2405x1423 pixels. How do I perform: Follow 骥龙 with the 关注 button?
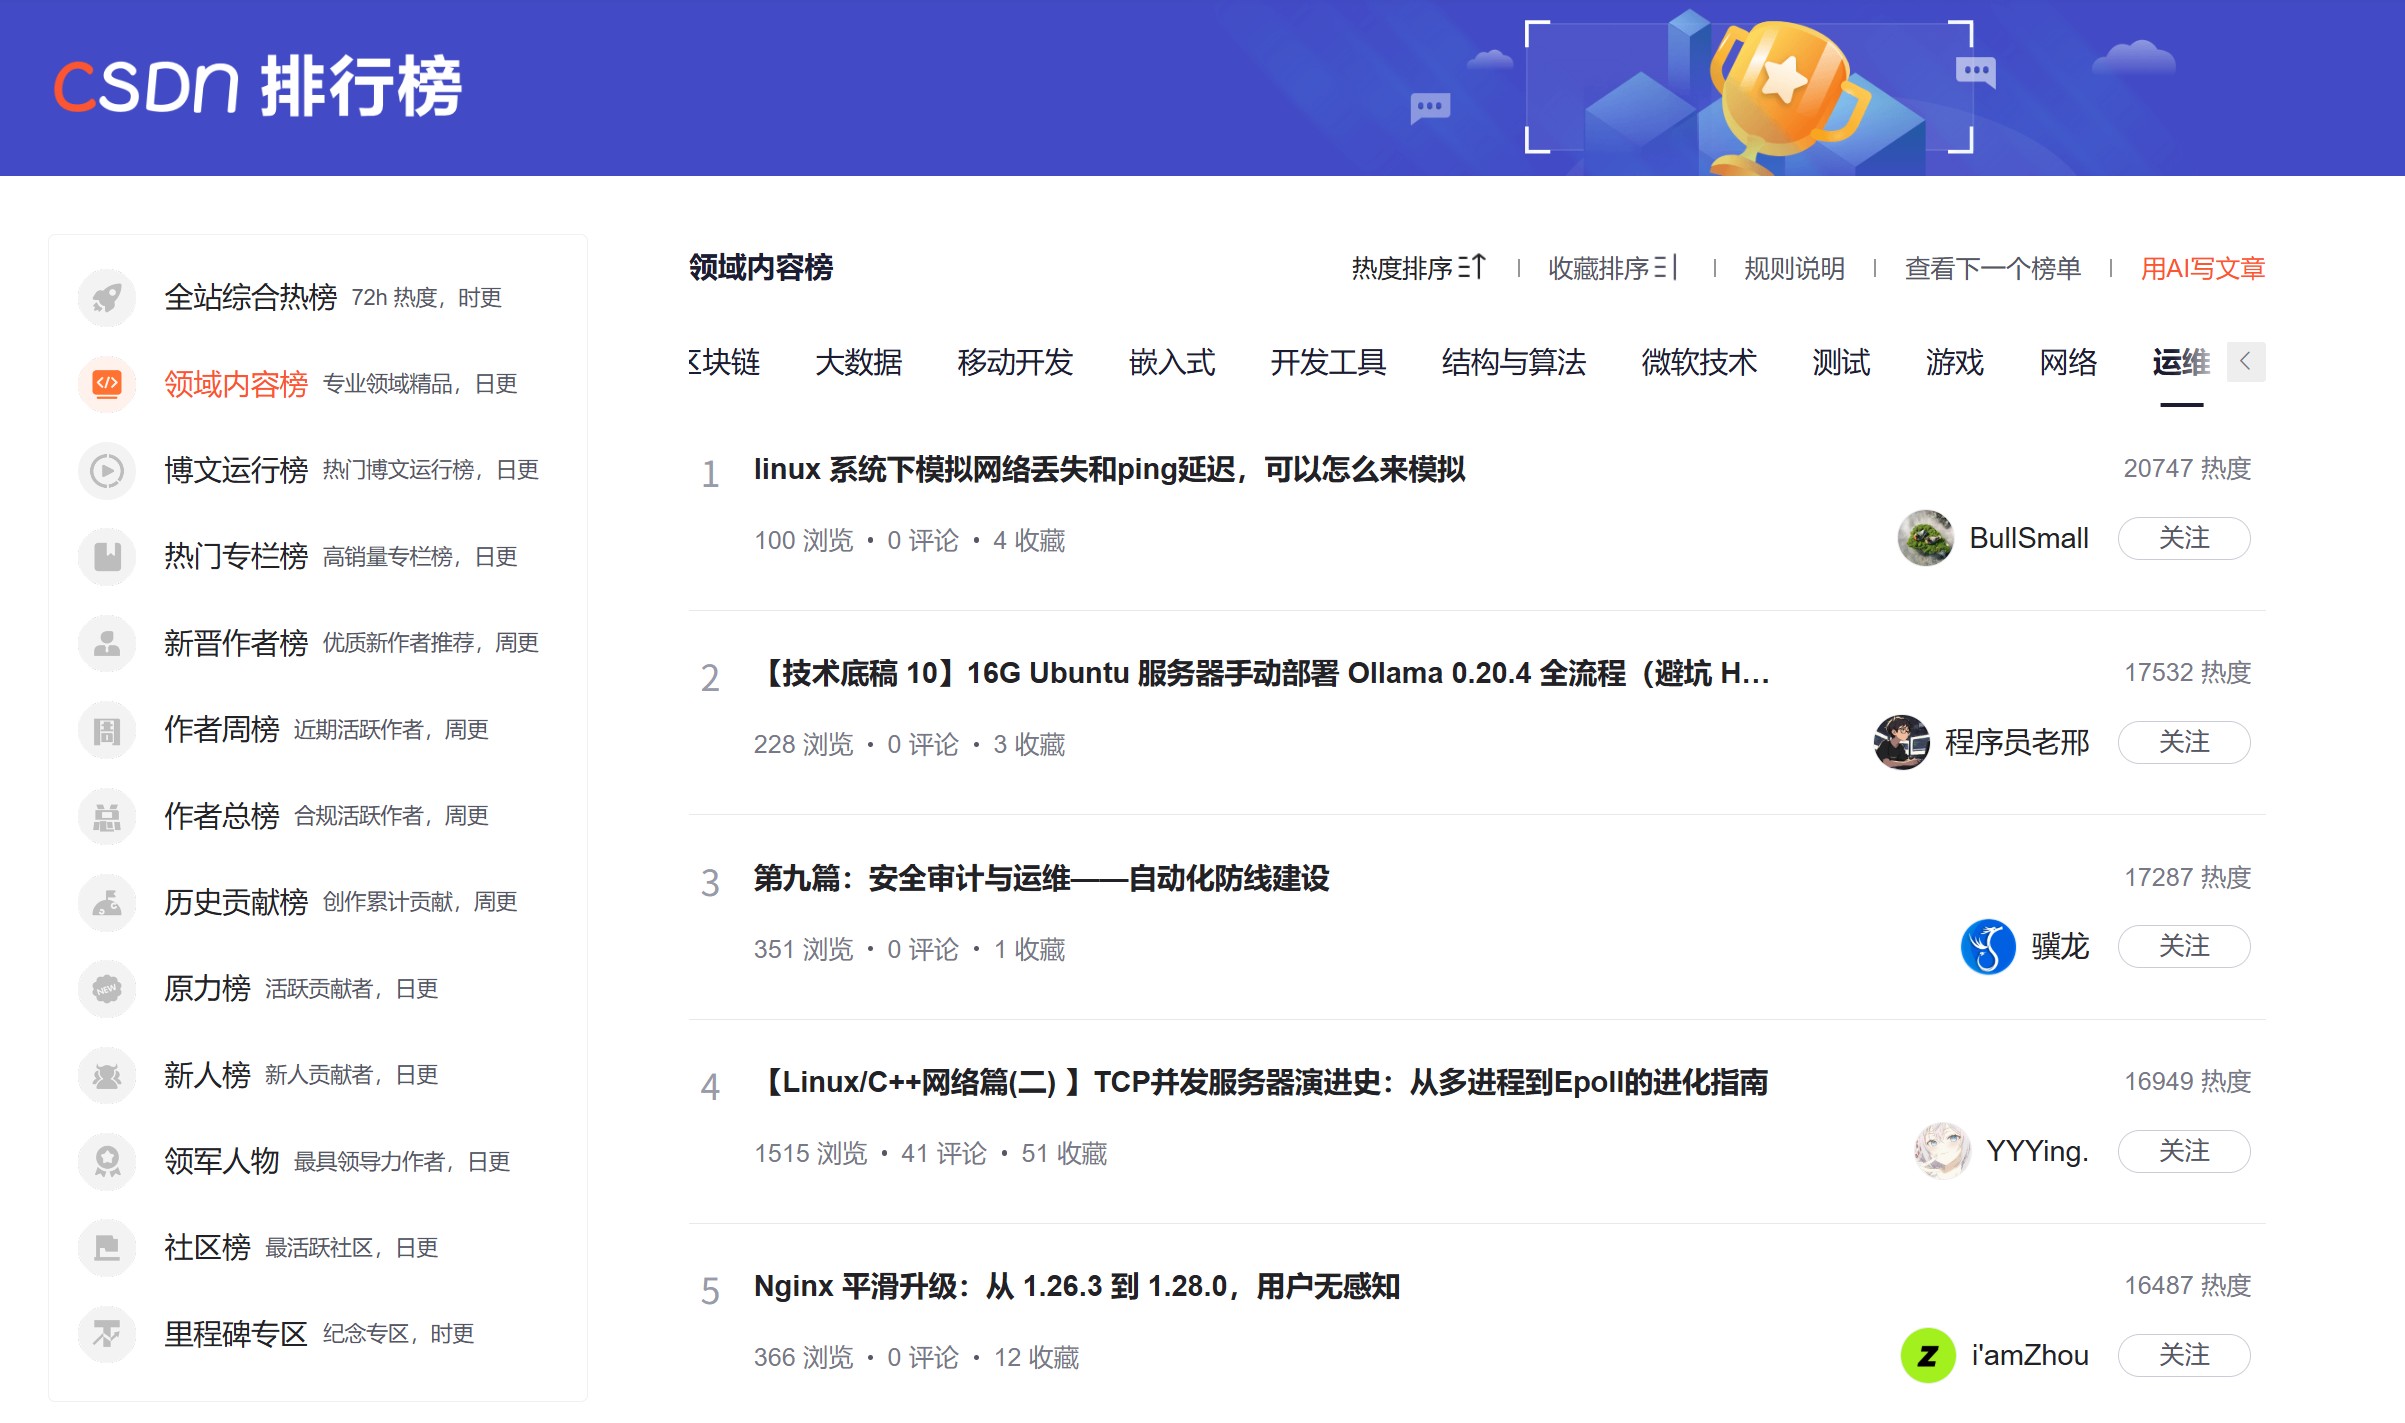(2184, 946)
